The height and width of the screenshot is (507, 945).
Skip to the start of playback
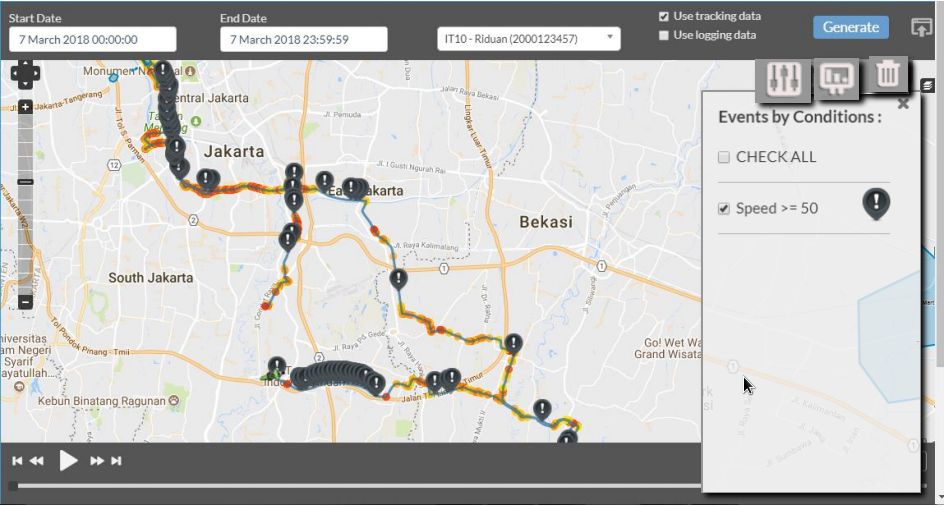[x=17, y=461]
